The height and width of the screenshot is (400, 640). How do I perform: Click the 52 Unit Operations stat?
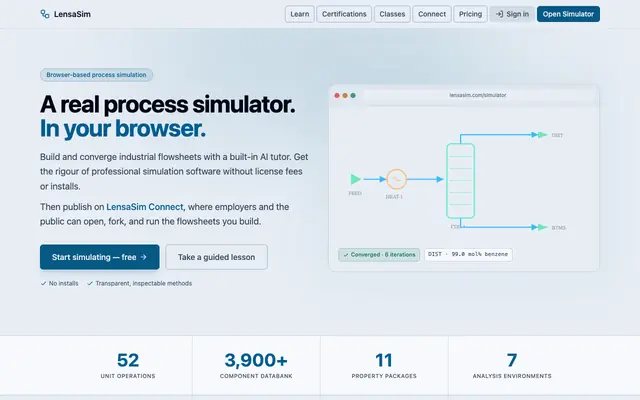tap(128, 365)
